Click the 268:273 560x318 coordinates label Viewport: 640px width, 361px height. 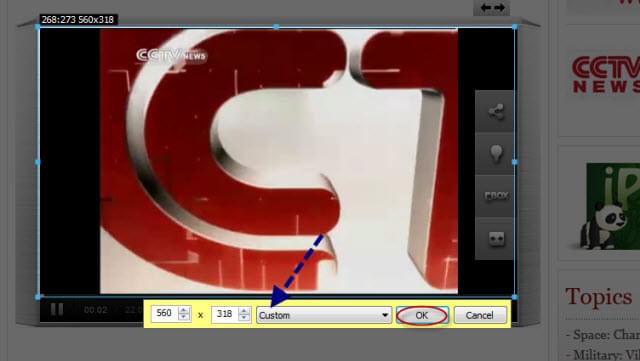[x=78, y=19]
